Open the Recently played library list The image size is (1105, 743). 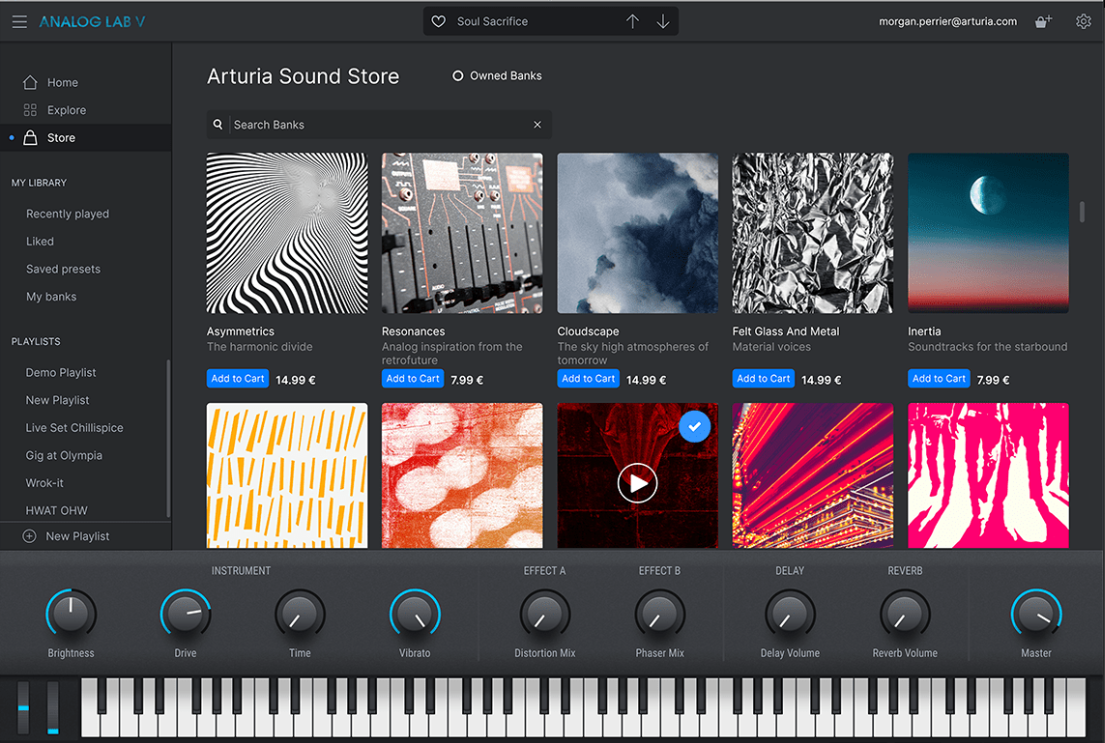point(67,214)
